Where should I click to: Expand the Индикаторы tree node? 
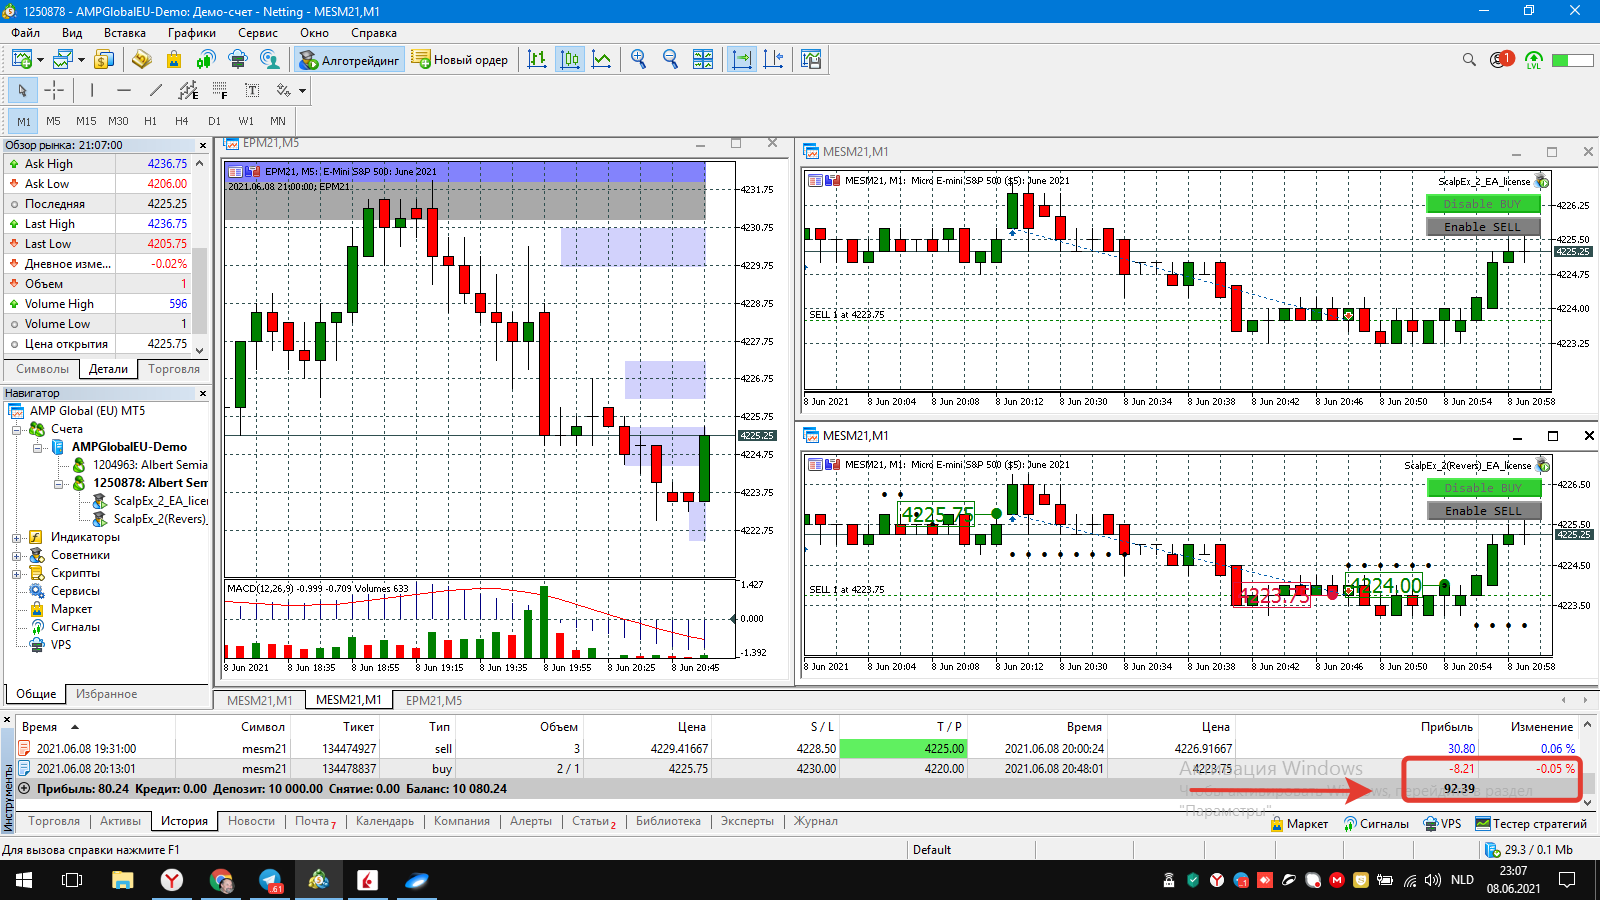[17, 537]
